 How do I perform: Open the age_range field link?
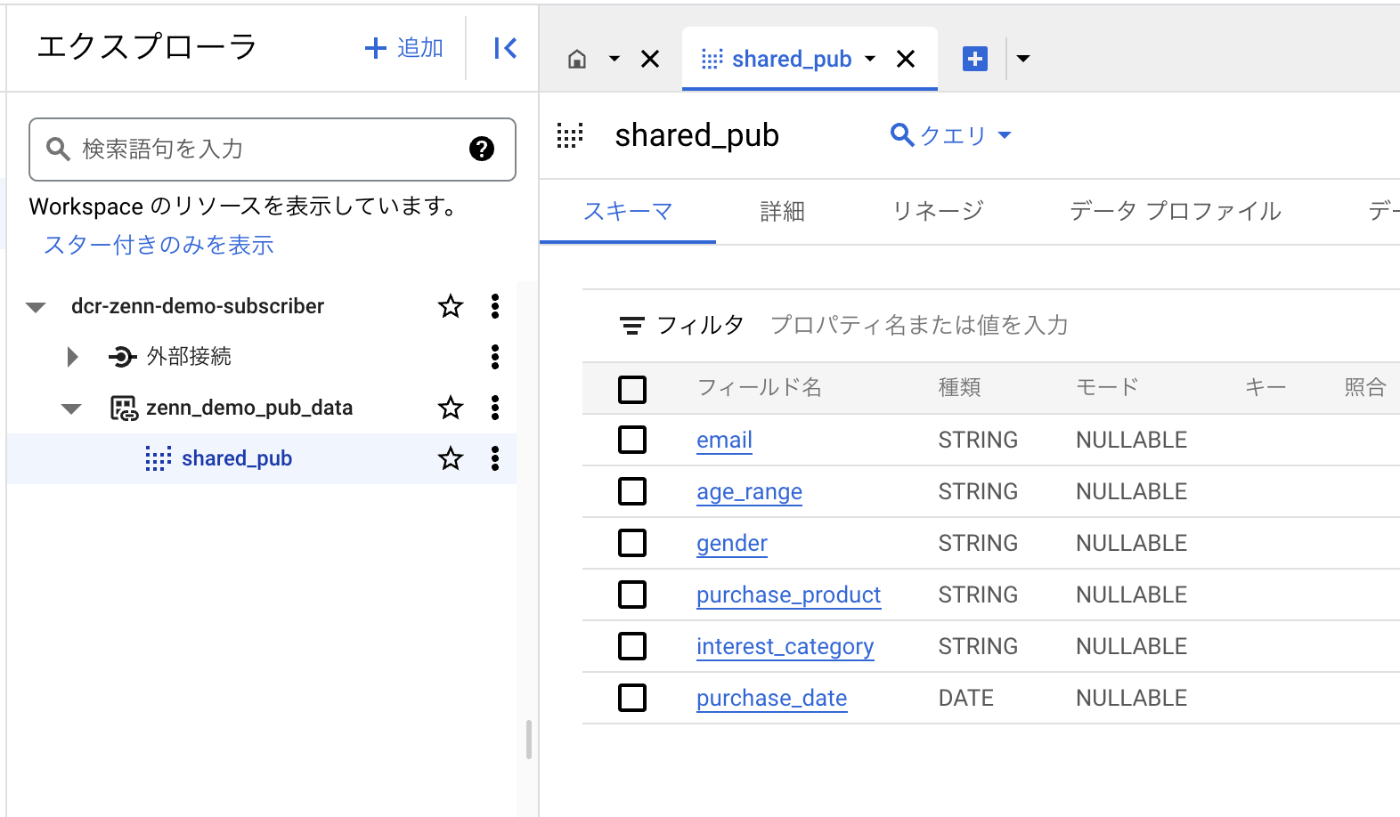click(749, 492)
